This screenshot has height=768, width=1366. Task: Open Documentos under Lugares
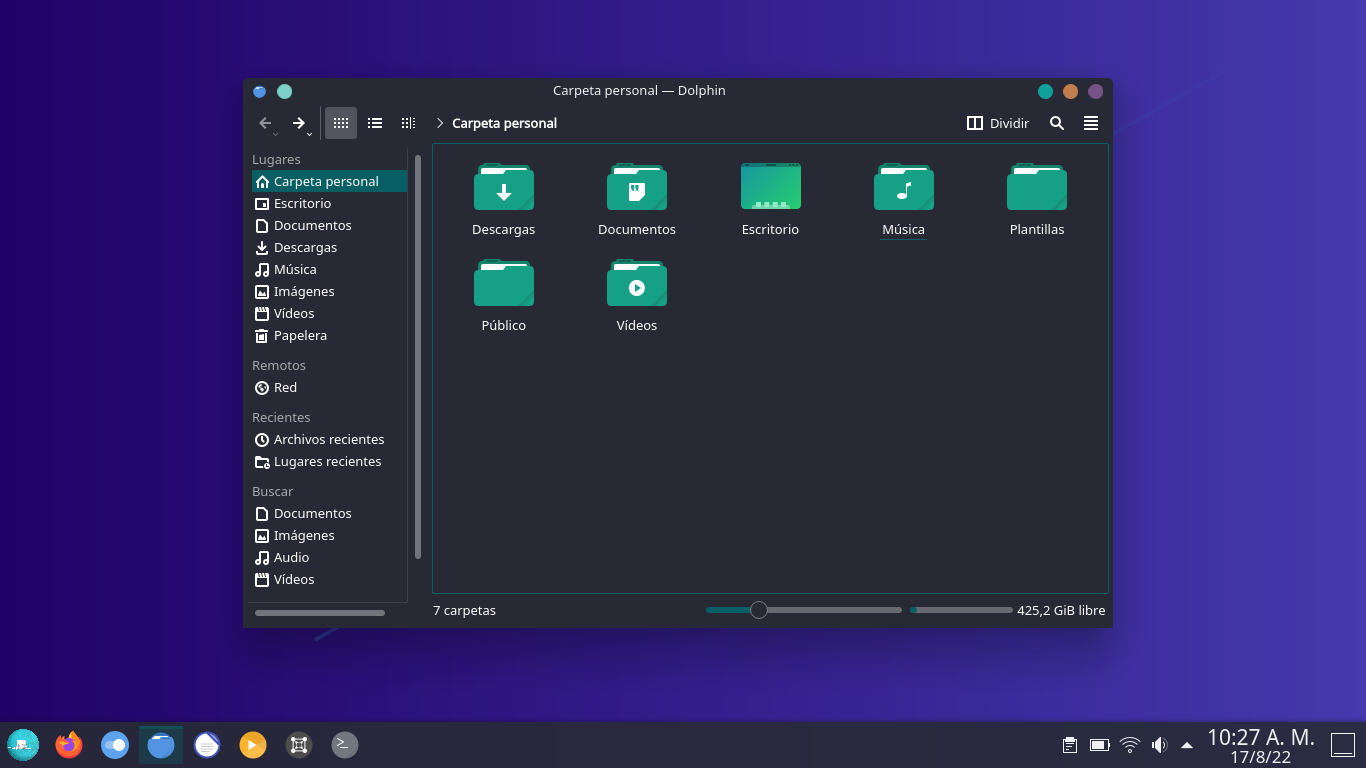[329, 225]
